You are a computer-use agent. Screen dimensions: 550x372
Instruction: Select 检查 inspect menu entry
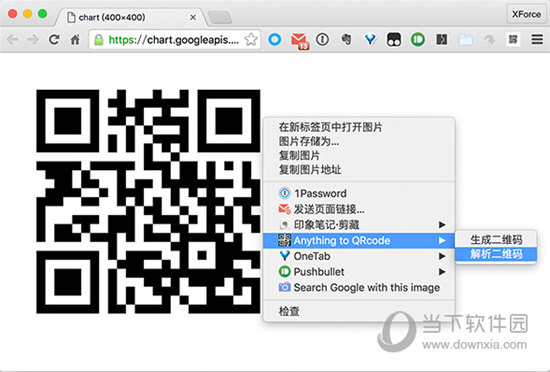coord(359,311)
